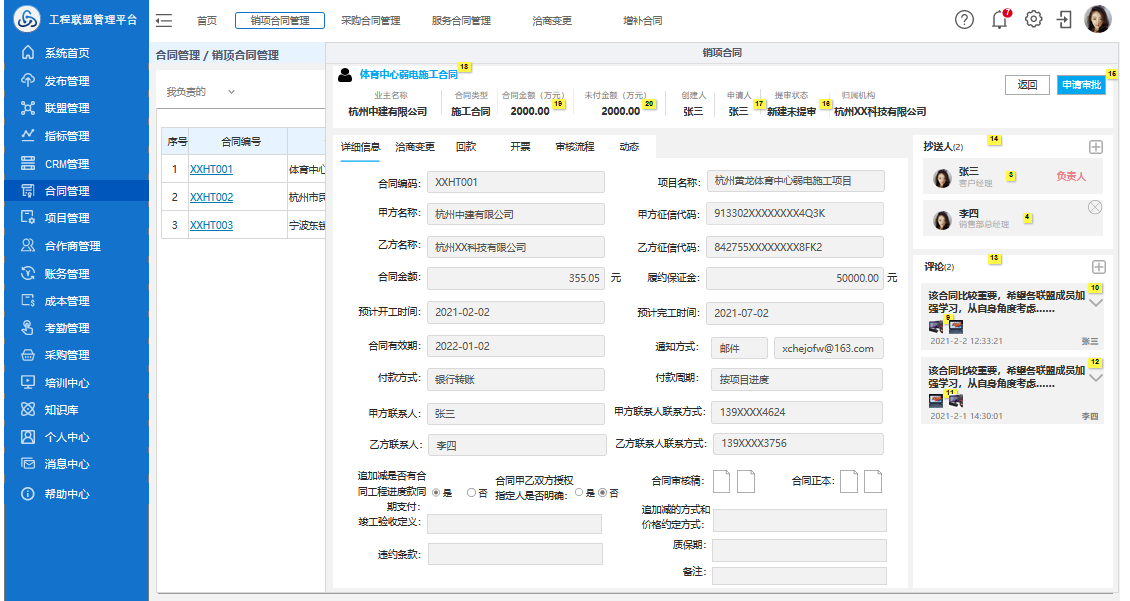
Task: Click the empty 违约条款 field
Action: [515, 554]
